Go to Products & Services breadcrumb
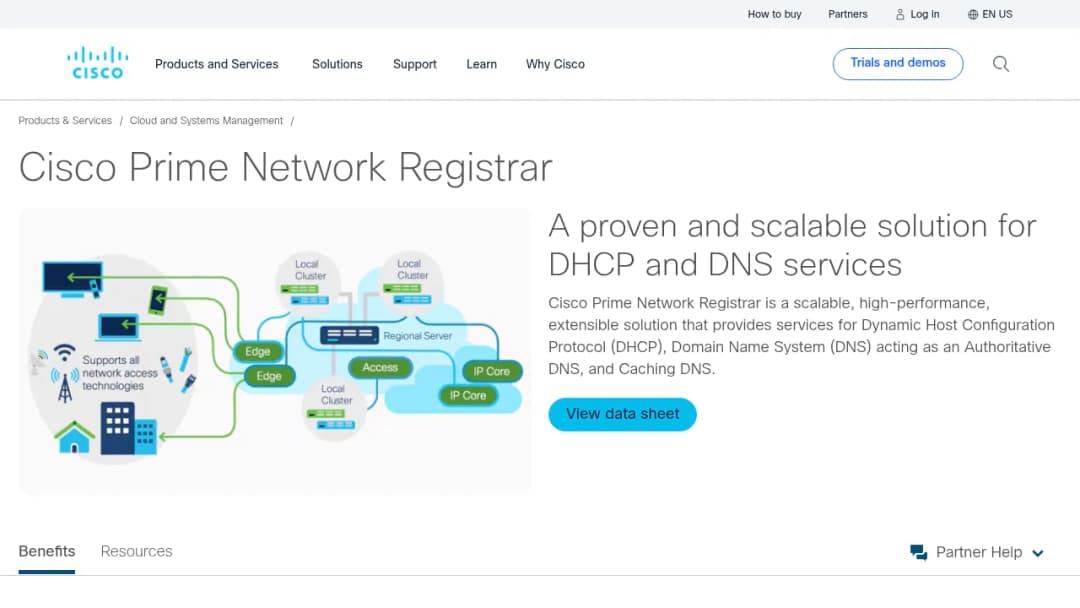 point(65,120)
